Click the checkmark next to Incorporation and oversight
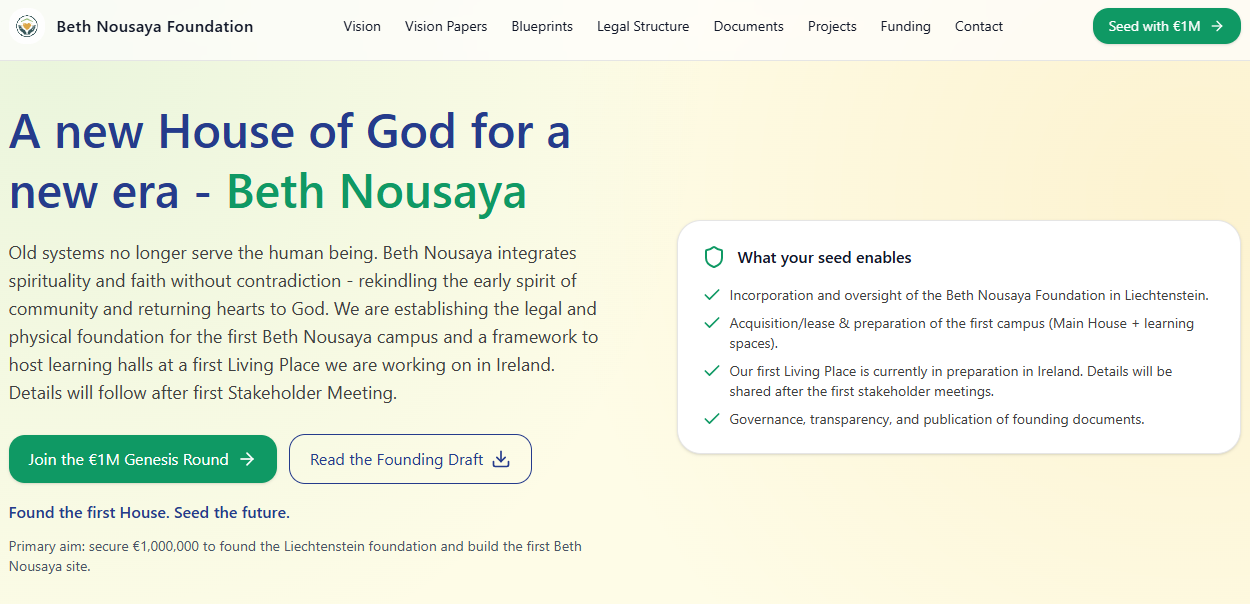The width and height of the screenshot is (1250, 604). (712, 295)
